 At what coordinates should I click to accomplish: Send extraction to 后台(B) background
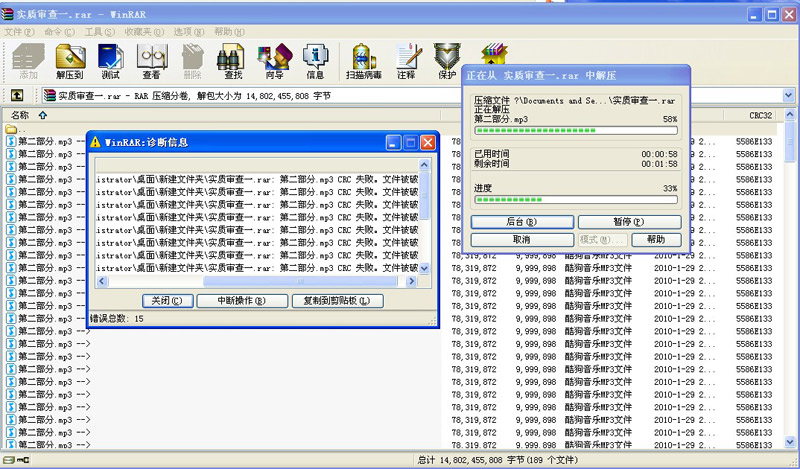click(x=522, y=222)
